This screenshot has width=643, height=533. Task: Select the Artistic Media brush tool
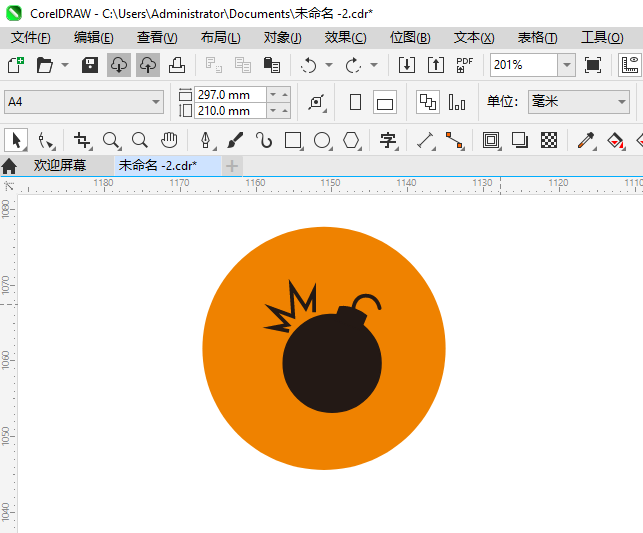235,140
